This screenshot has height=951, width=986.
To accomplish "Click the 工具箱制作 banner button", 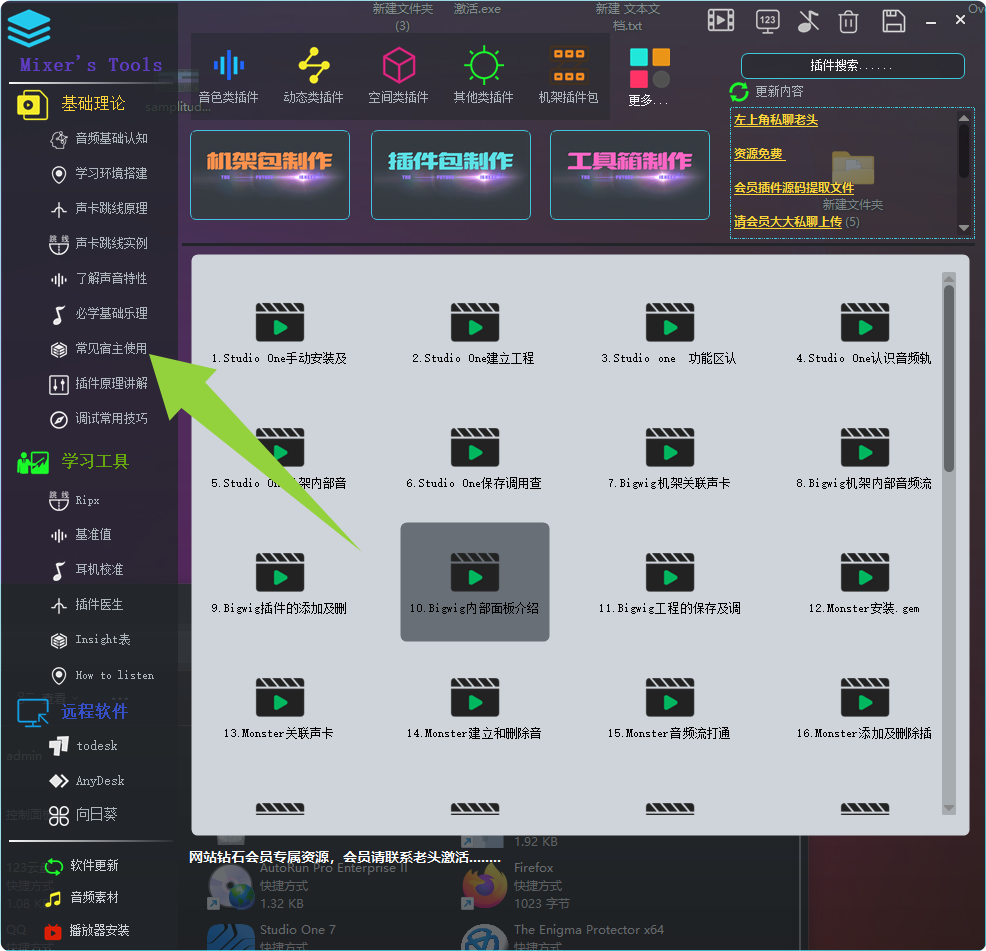I will tap(629, 175).
